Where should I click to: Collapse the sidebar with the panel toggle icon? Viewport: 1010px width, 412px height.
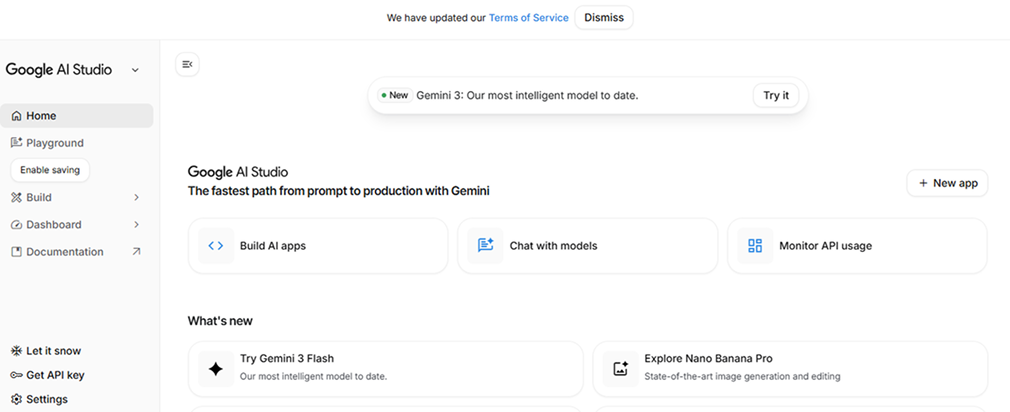[187, 64]
